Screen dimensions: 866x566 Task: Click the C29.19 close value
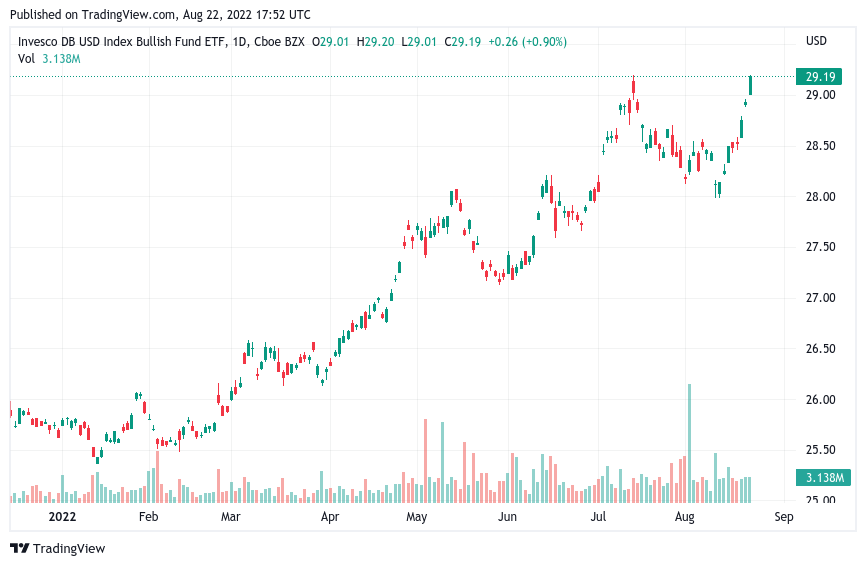[463, 42]
